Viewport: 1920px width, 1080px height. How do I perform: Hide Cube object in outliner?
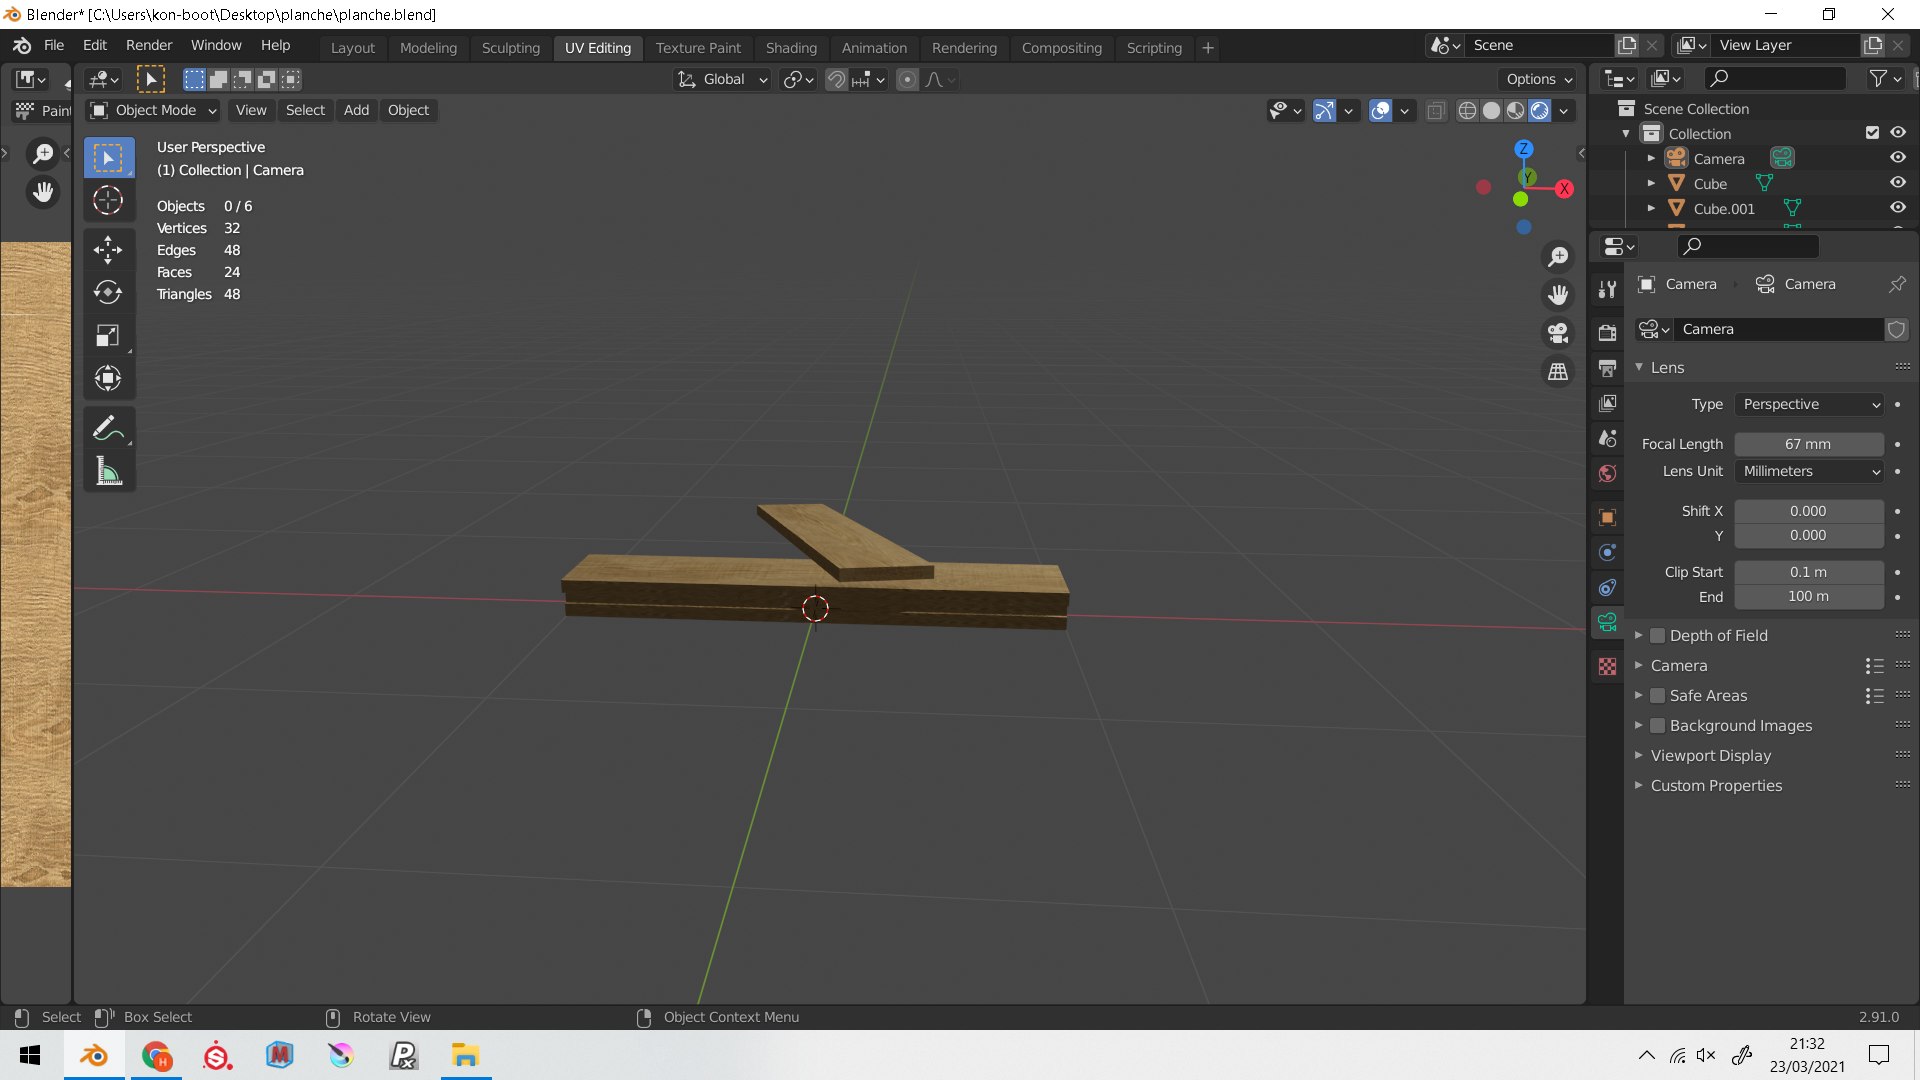(x=1898, y=183)
